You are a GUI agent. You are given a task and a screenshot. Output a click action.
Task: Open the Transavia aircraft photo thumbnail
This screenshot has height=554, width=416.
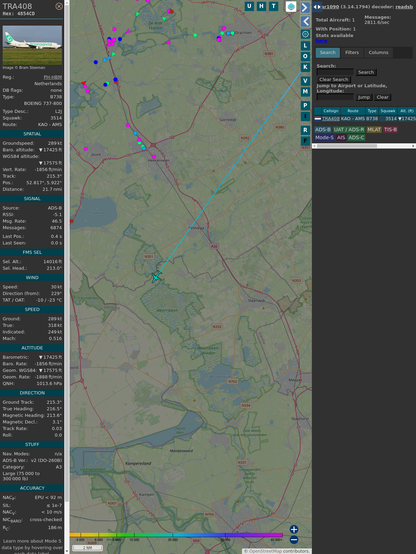click(x=32, y=45)
